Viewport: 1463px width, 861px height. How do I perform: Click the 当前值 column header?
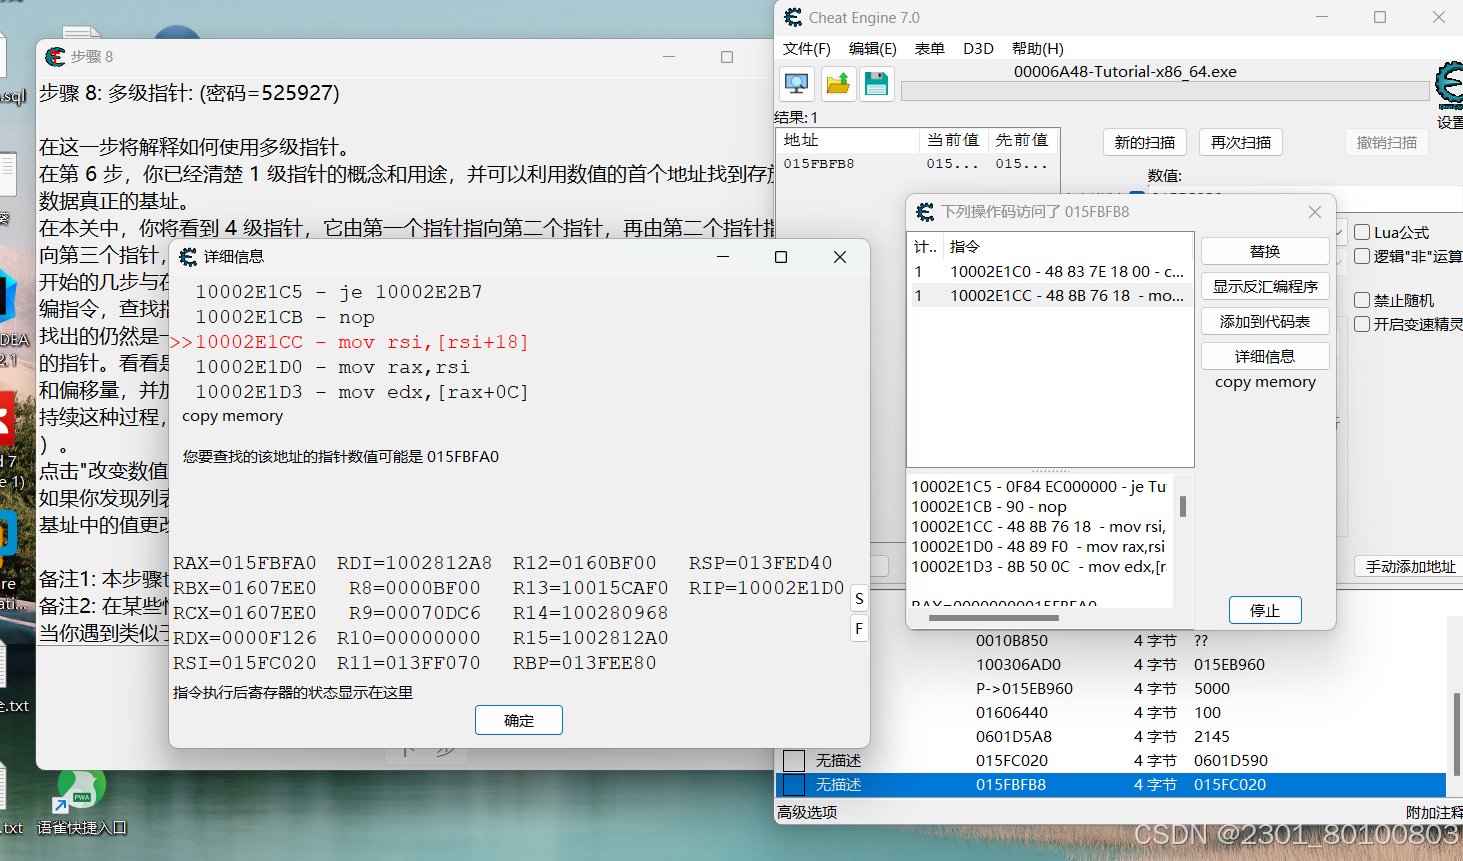(953, 140)
